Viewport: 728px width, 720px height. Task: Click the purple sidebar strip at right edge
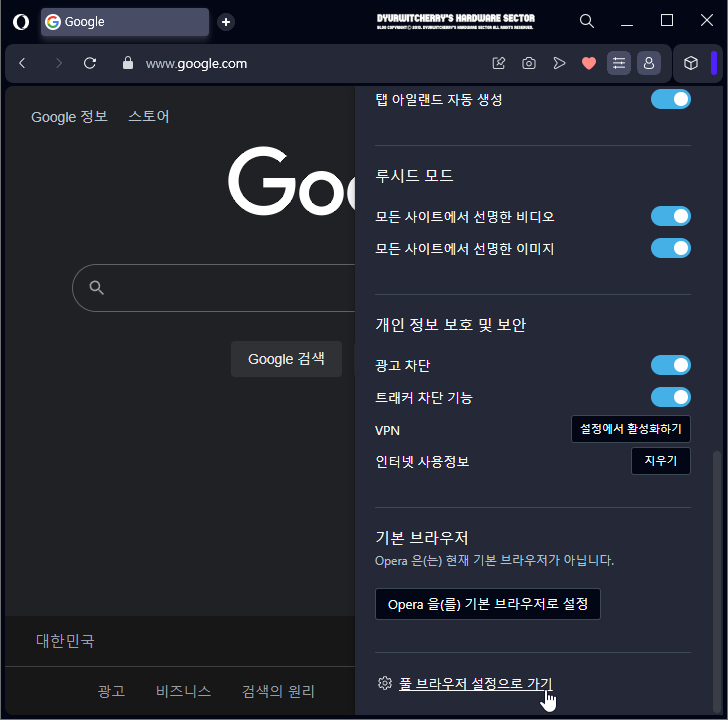click(x=714, y=63)
